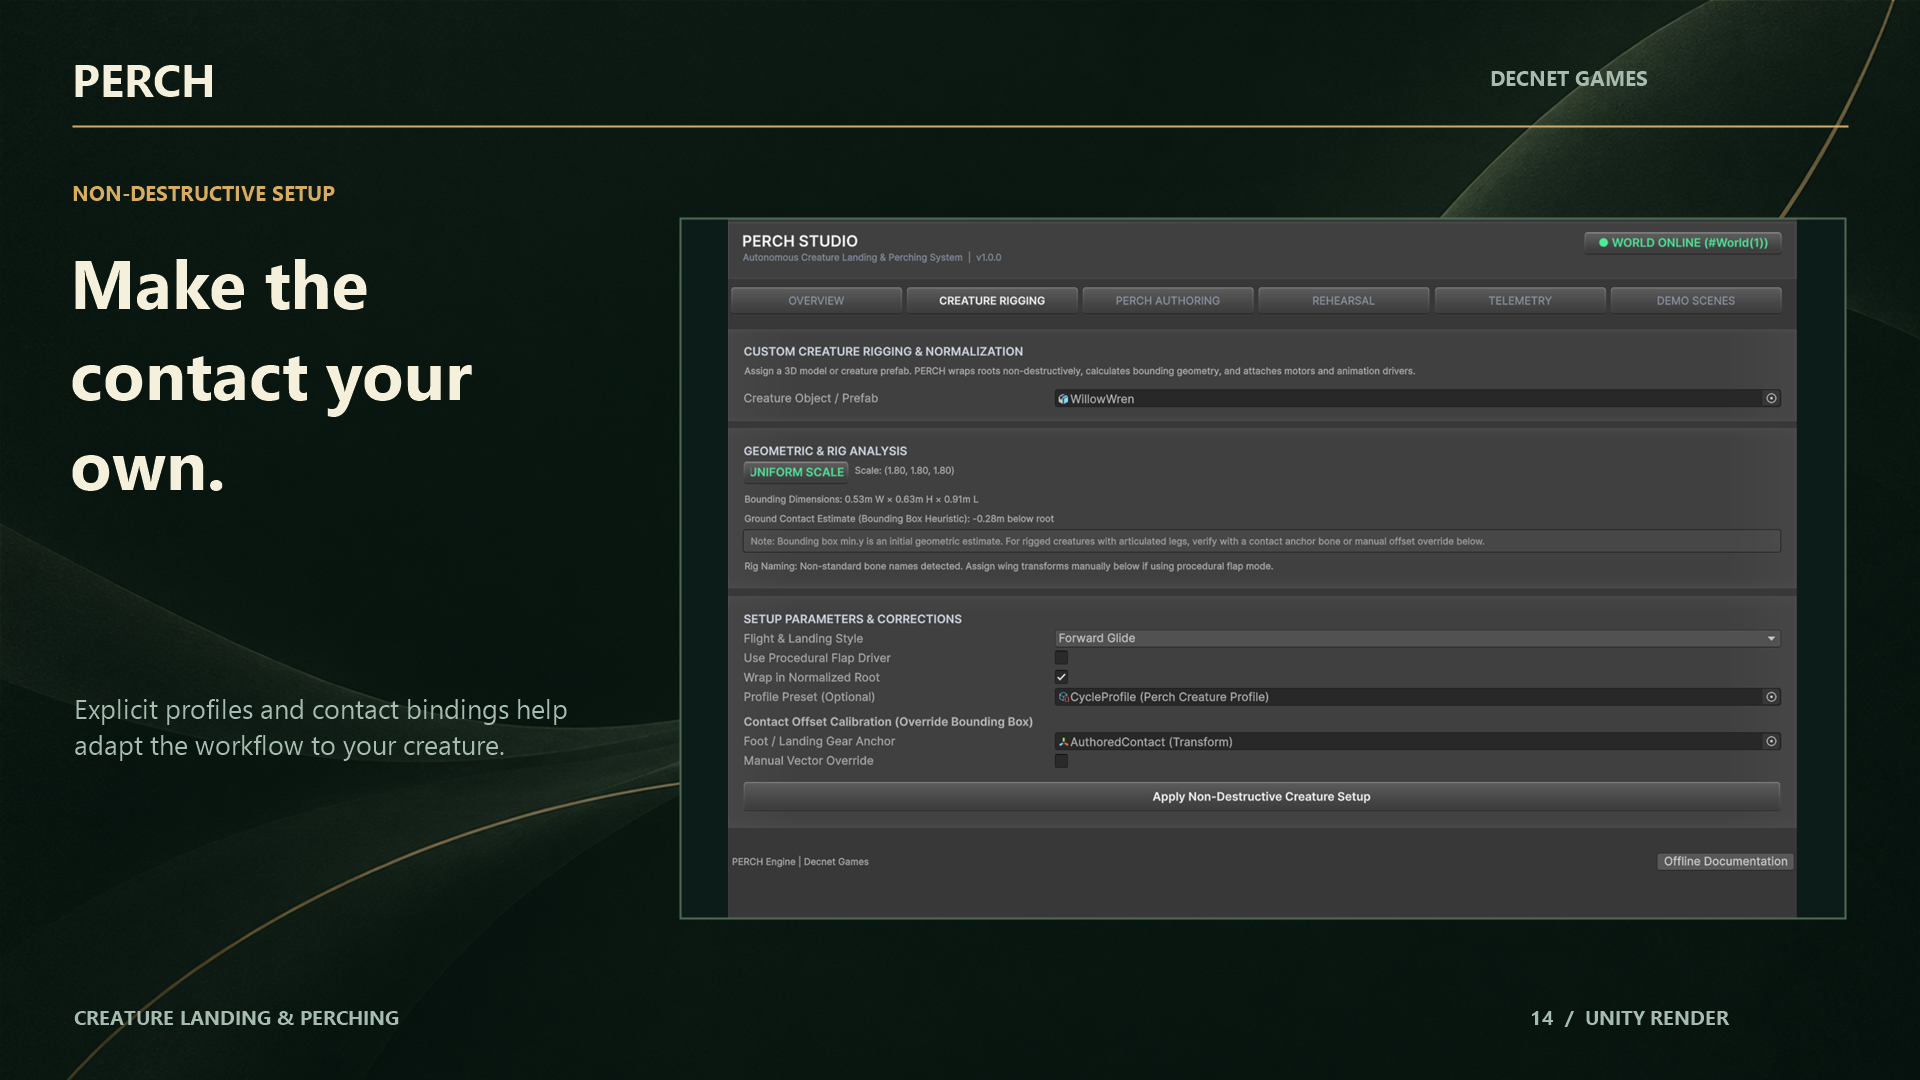1920x1080 pixels.
Task: Click the CycleProfile asset icon
Action: (1063, 697)
